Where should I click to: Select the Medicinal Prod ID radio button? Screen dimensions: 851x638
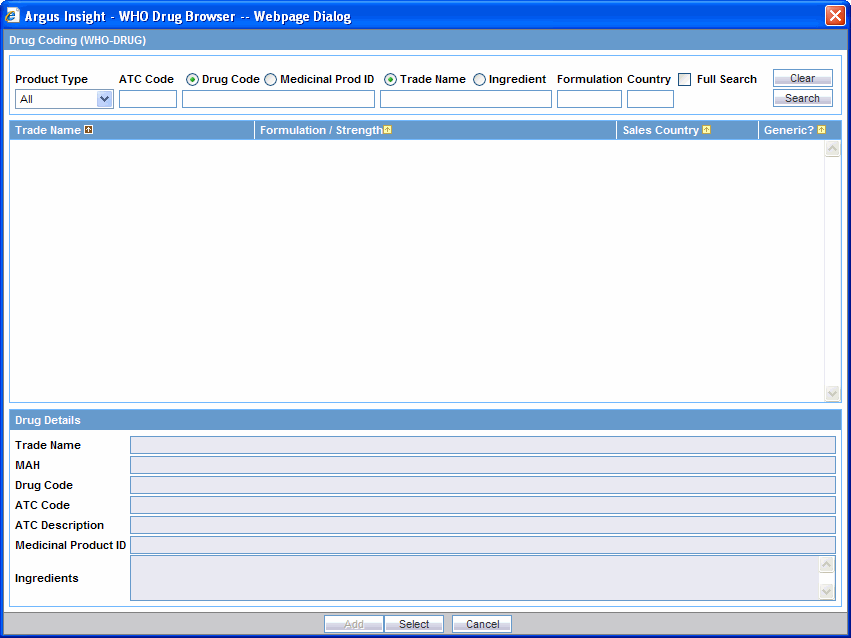pos(270,80)
